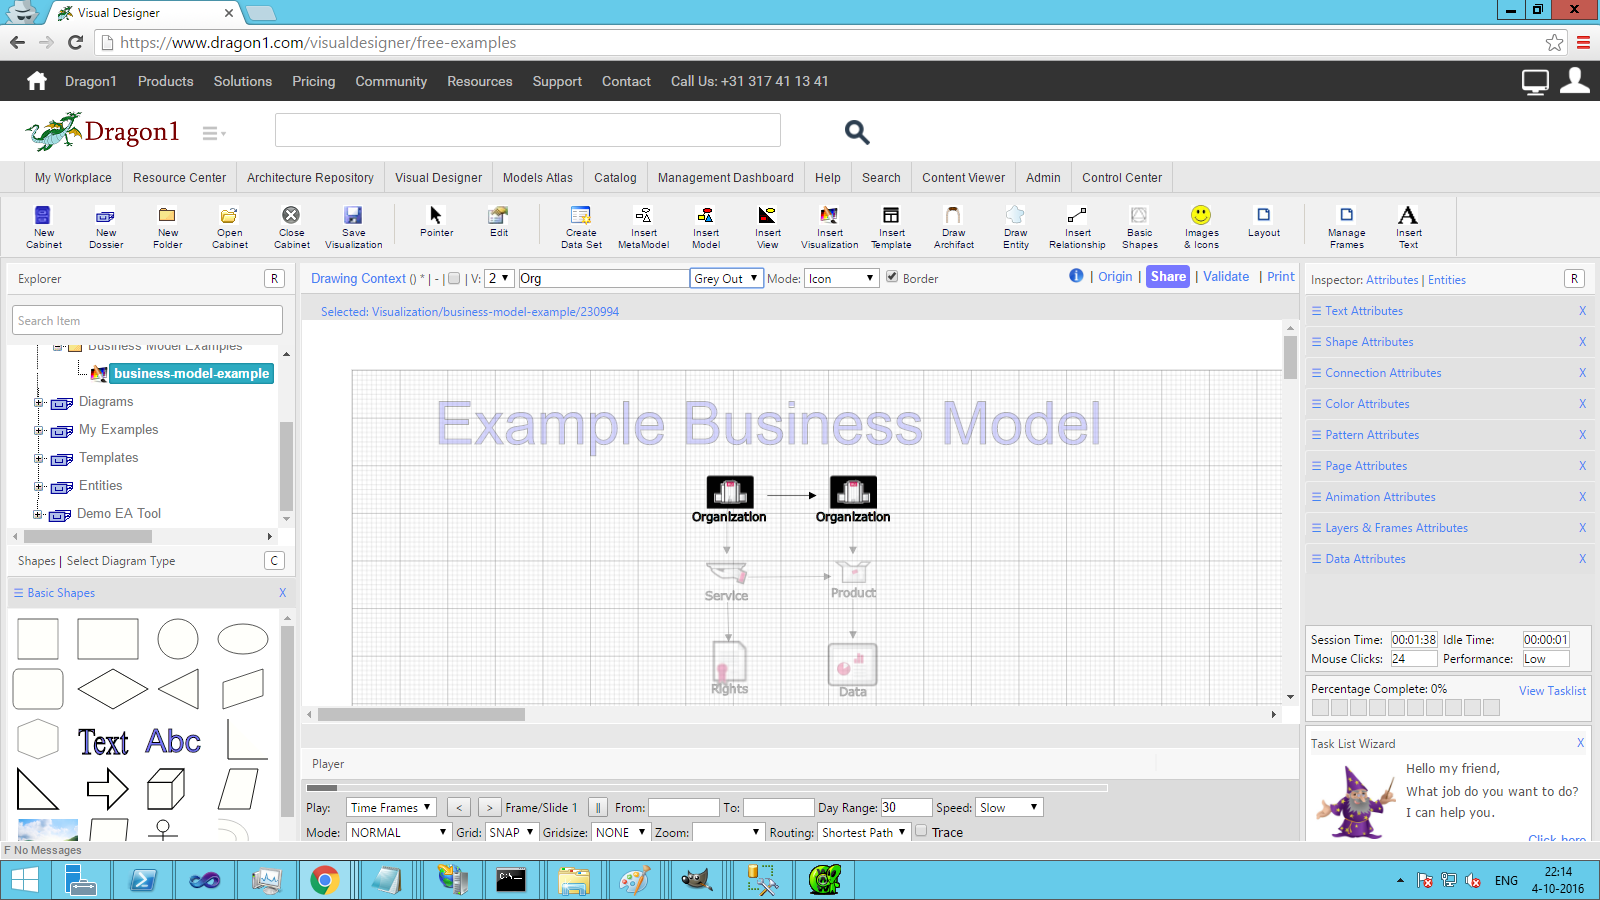Close the Text Attributes panel row
1600x900 pixels.
[x=1582, y=311]
